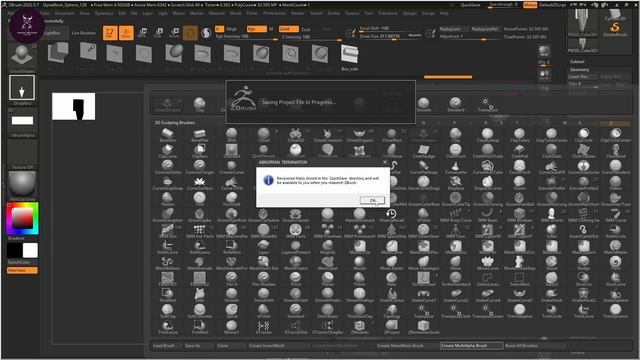Pick the CurveMultiTube brush
The image size is (640, 360).
[487, 167]
